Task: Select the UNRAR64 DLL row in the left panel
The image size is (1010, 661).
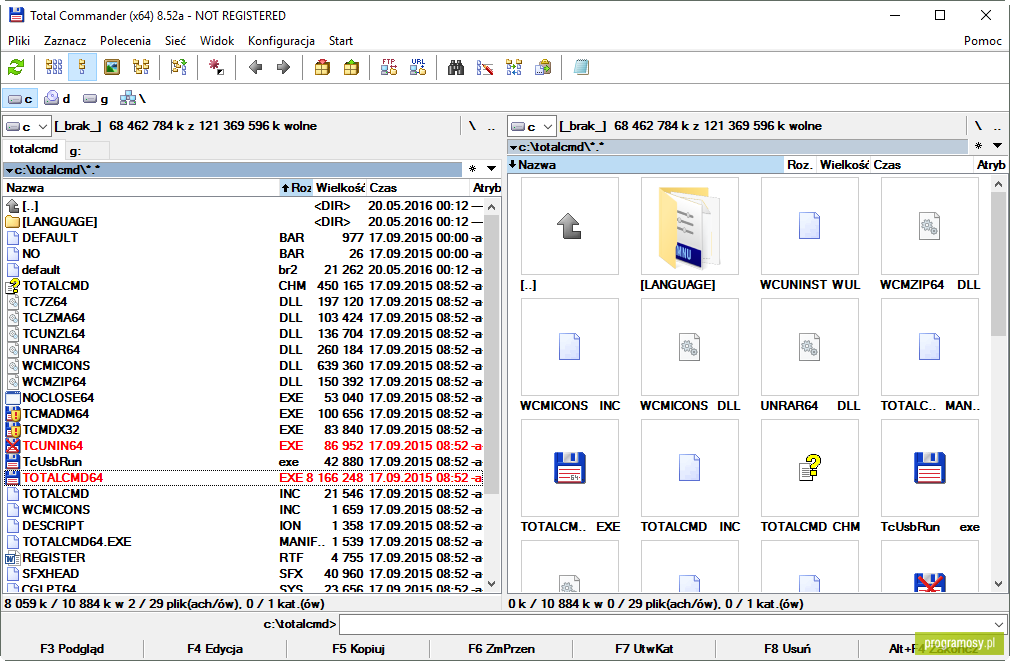Action: [243, 350]
